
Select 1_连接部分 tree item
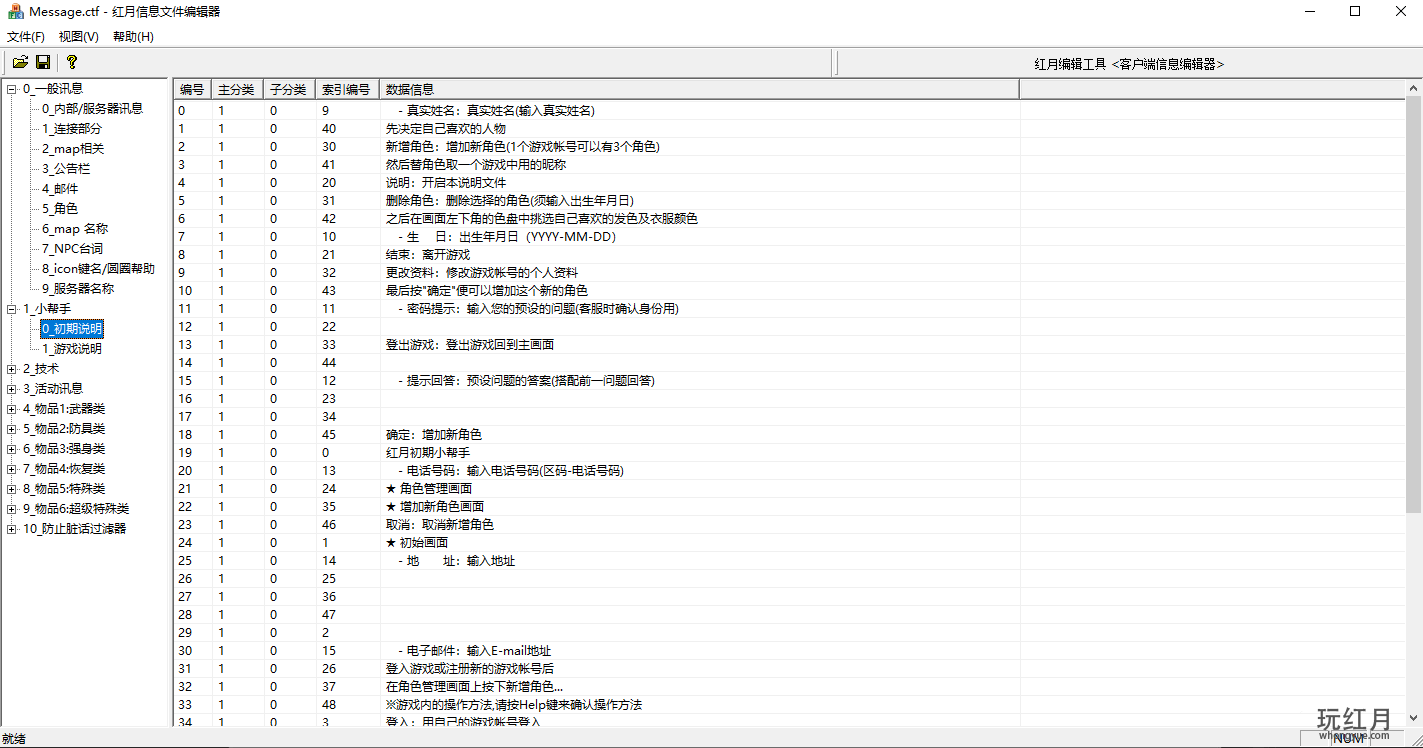click(x=71, y=129)
